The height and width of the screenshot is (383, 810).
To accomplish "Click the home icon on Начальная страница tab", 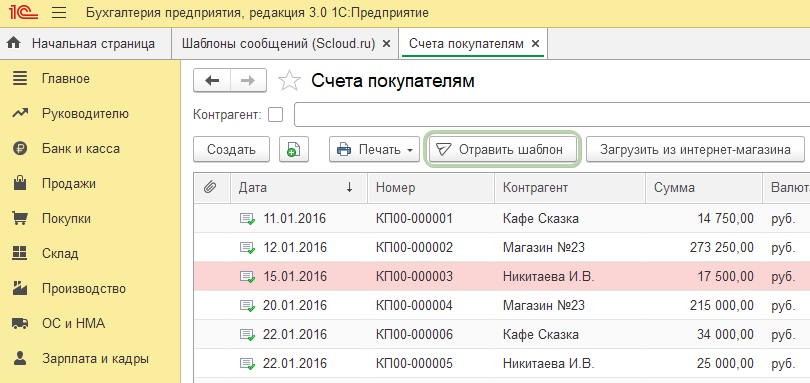I will pos(14,43).
